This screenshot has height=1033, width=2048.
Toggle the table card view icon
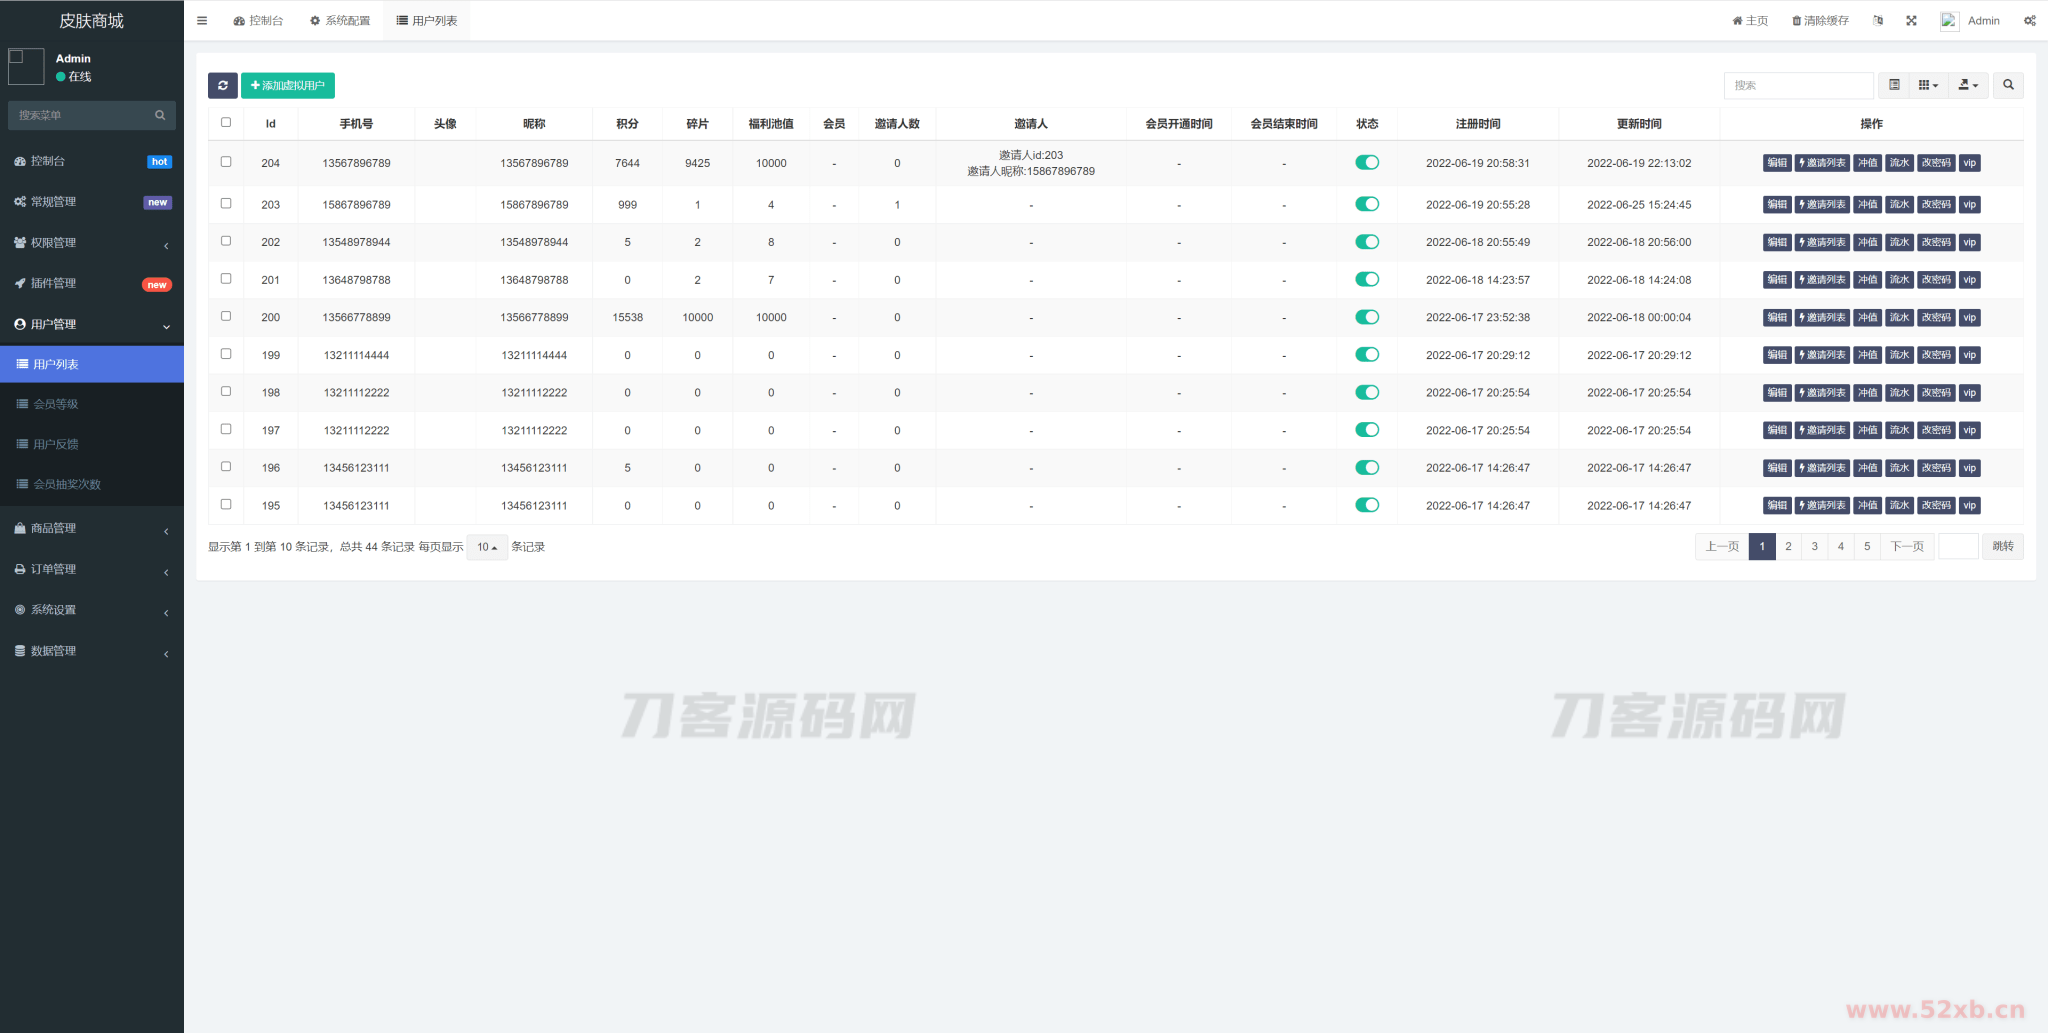click(x=1894, y=86)
